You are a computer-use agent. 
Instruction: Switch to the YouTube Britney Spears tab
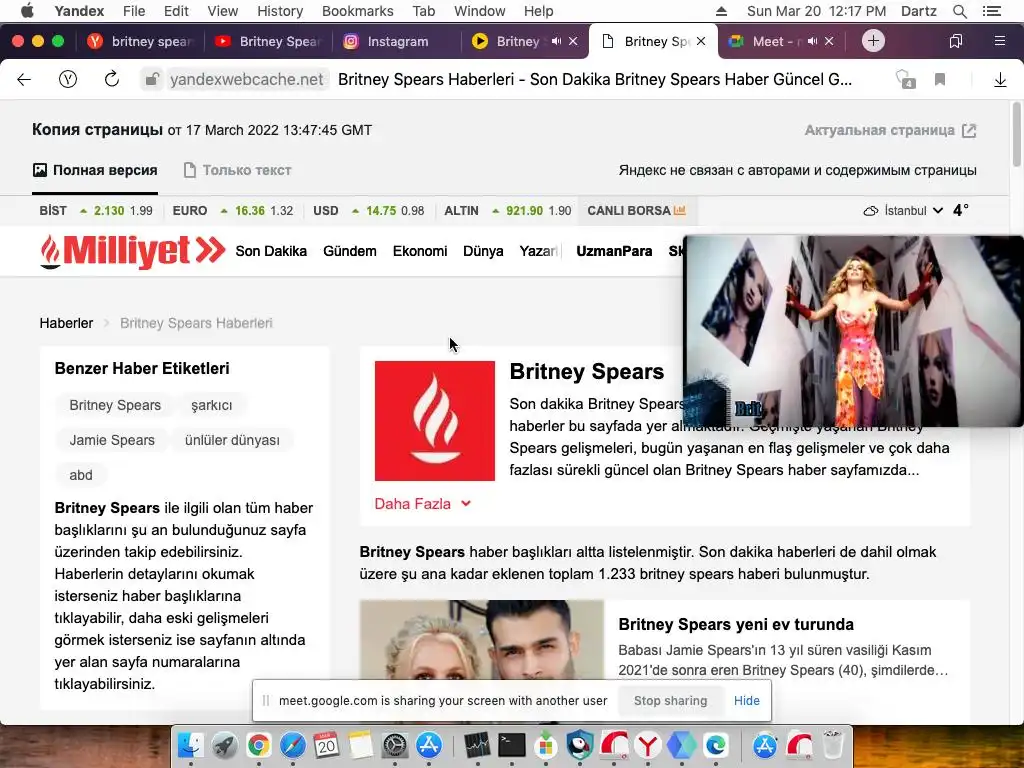click(x=268, y=41)
